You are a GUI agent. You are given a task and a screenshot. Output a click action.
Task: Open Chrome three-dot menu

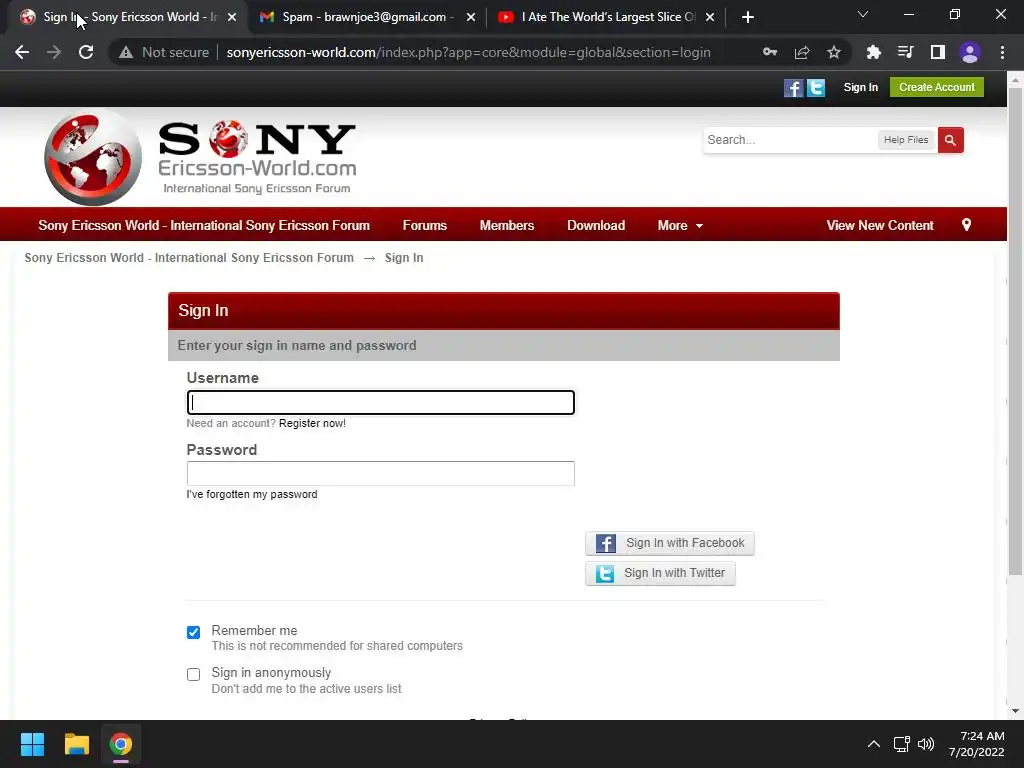click(1002, 52)
